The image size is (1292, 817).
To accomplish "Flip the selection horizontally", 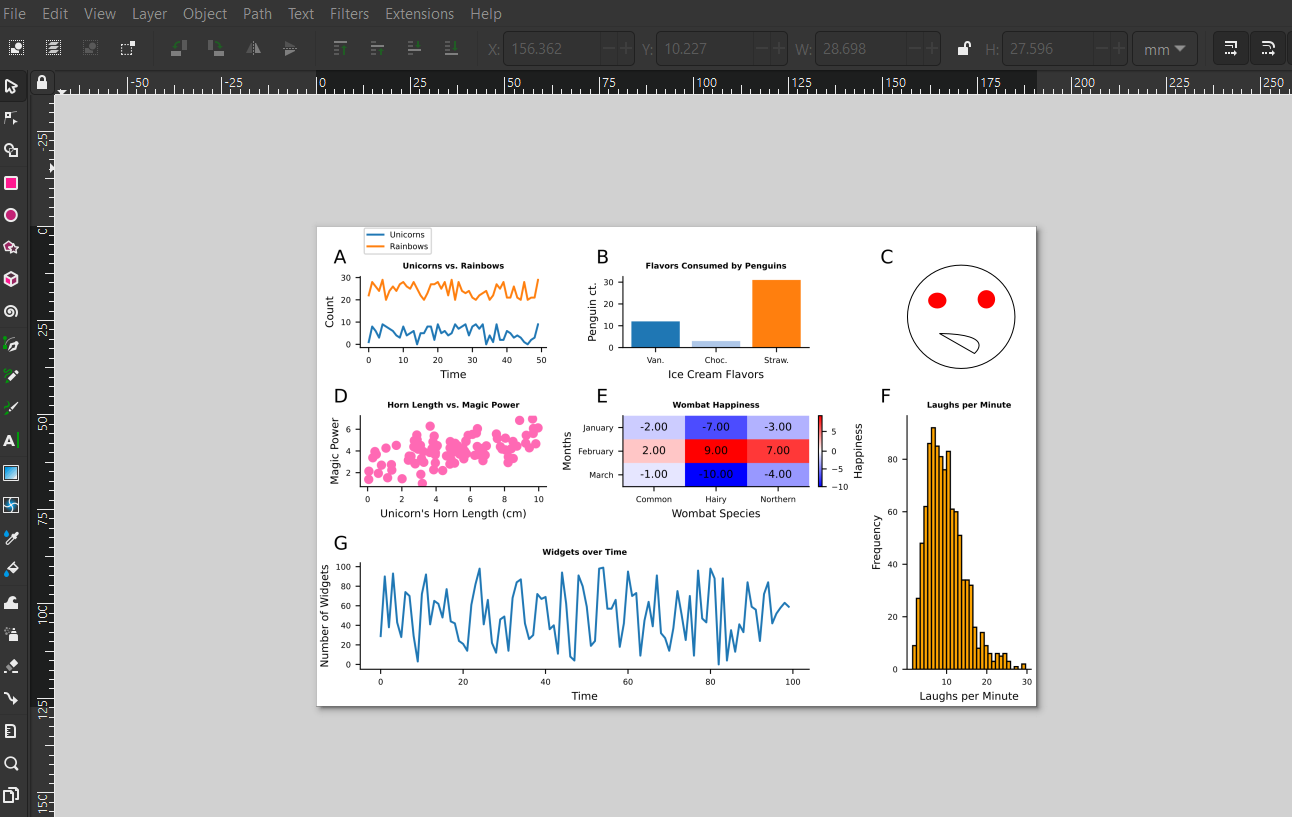I will point(254,48).
